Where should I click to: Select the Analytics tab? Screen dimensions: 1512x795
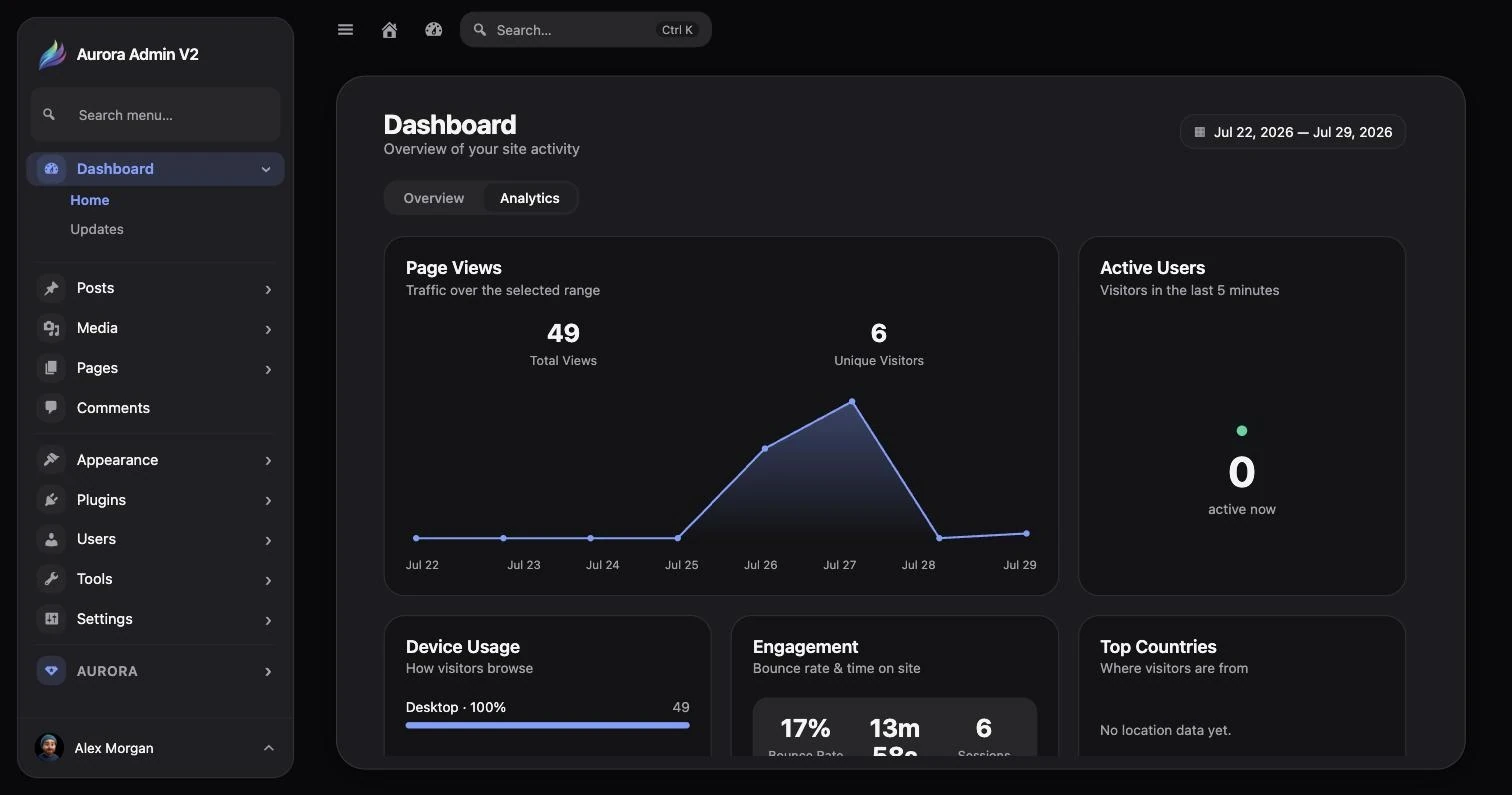tap(530, 198)
